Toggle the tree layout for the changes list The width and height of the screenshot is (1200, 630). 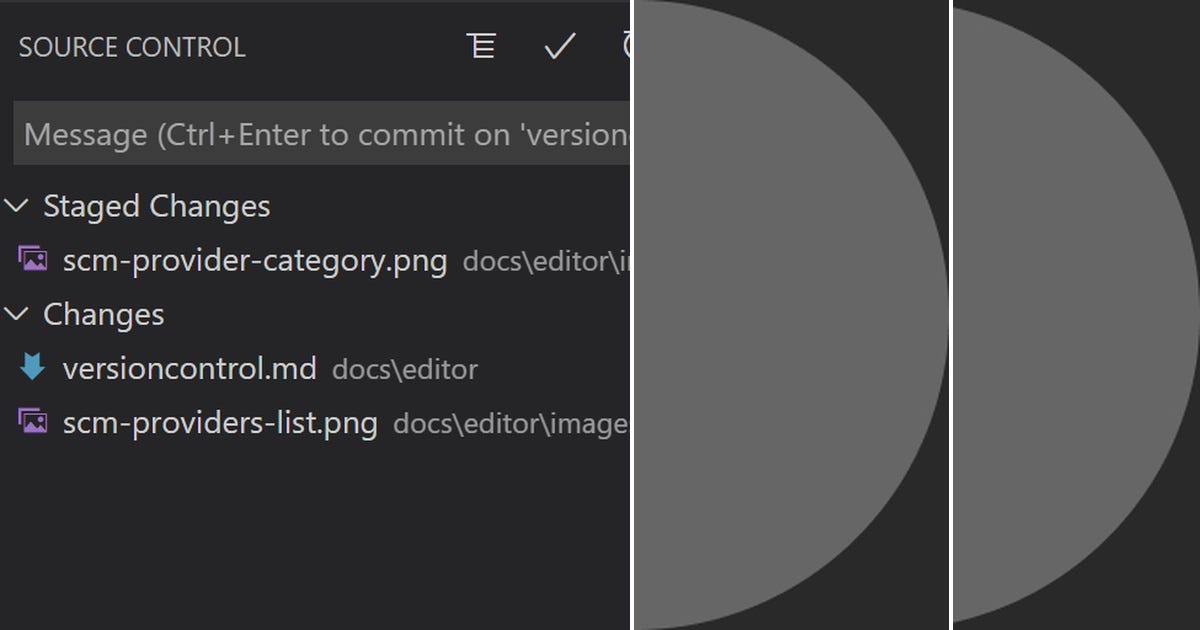[x=481, y=46]
